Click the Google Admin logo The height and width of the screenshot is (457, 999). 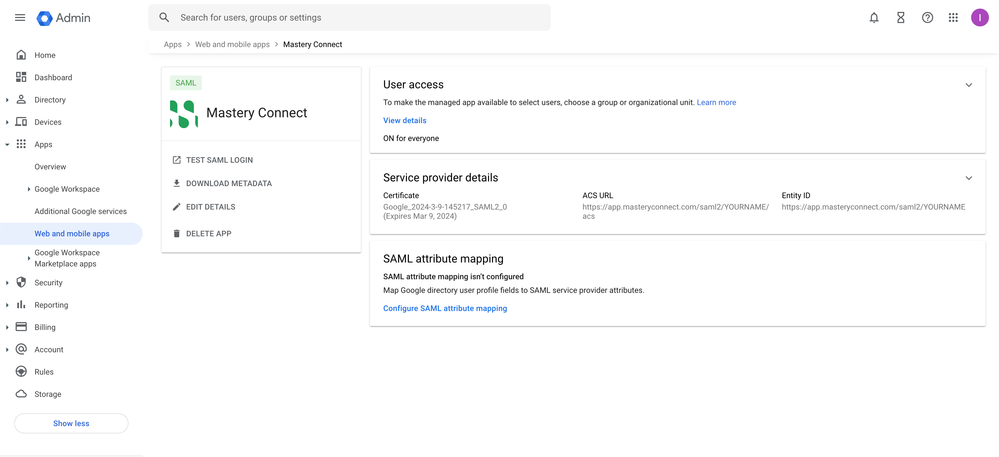coord(64,18)
